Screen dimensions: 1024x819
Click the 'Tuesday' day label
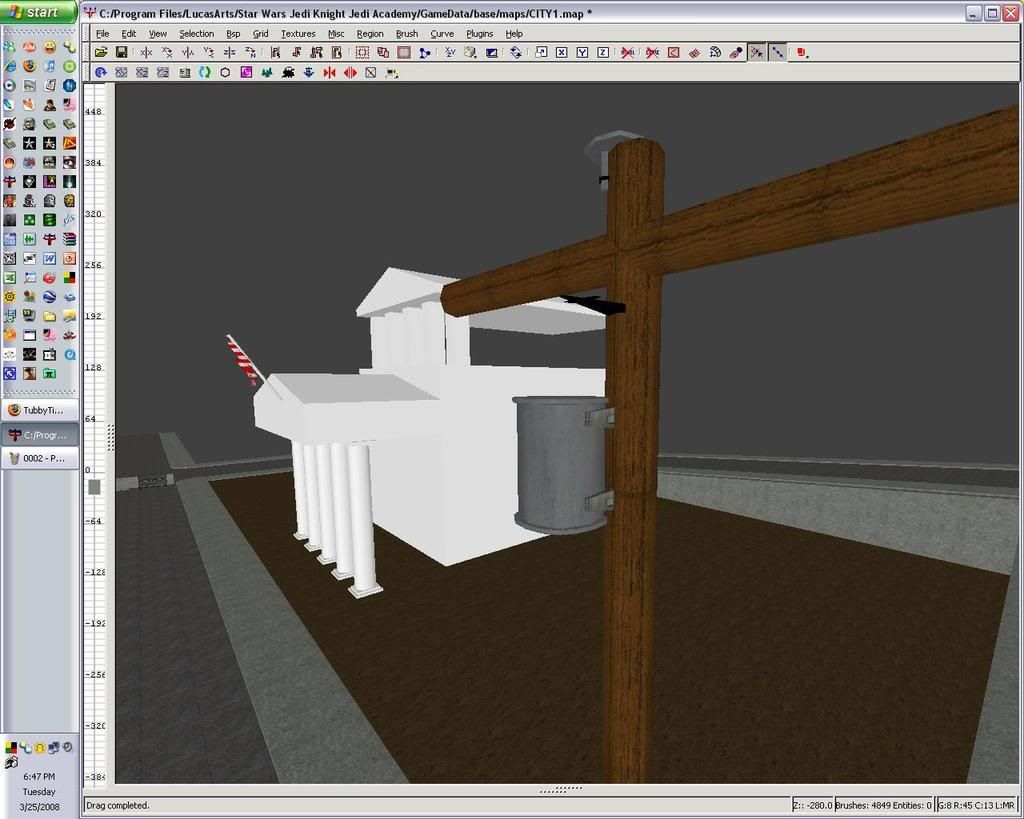39,792
